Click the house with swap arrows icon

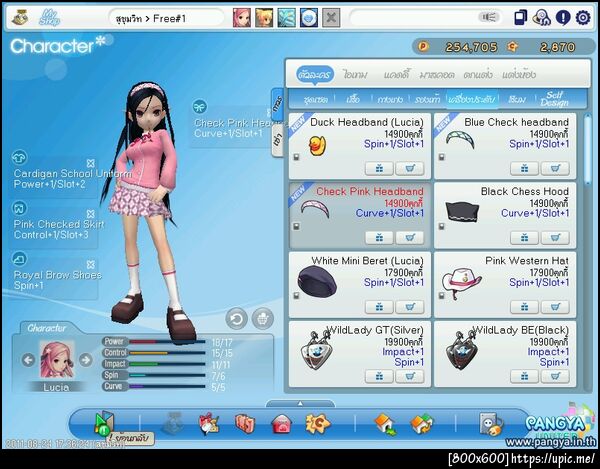(421, 424)
